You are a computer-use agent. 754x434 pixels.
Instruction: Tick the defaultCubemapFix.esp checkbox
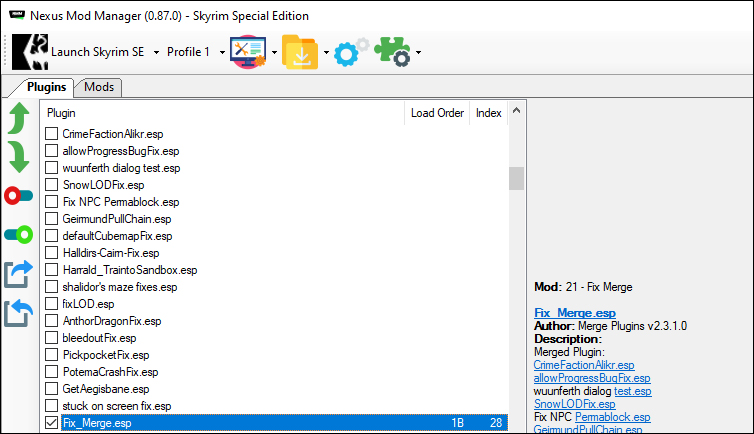pyautogui.click(x=51, y=236)
